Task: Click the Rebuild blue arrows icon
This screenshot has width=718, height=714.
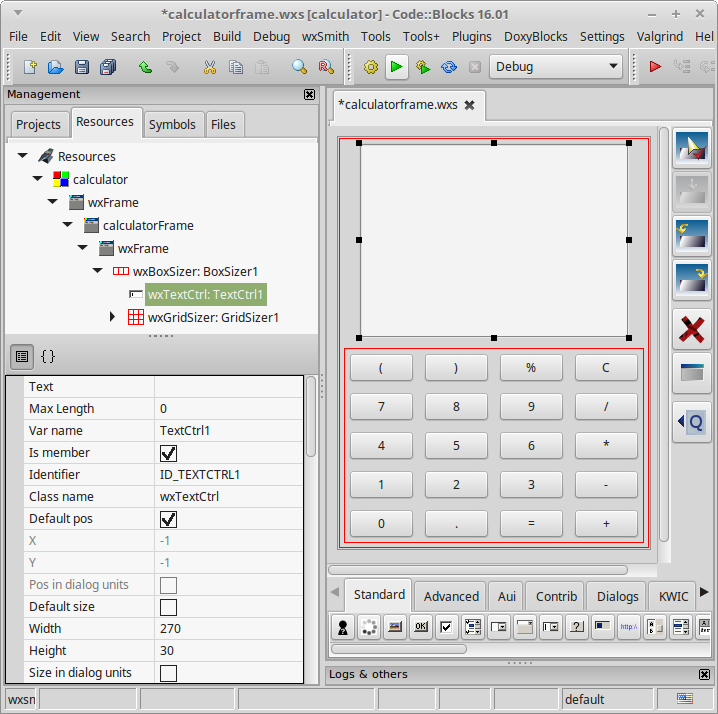Action: tap(449, 67)
